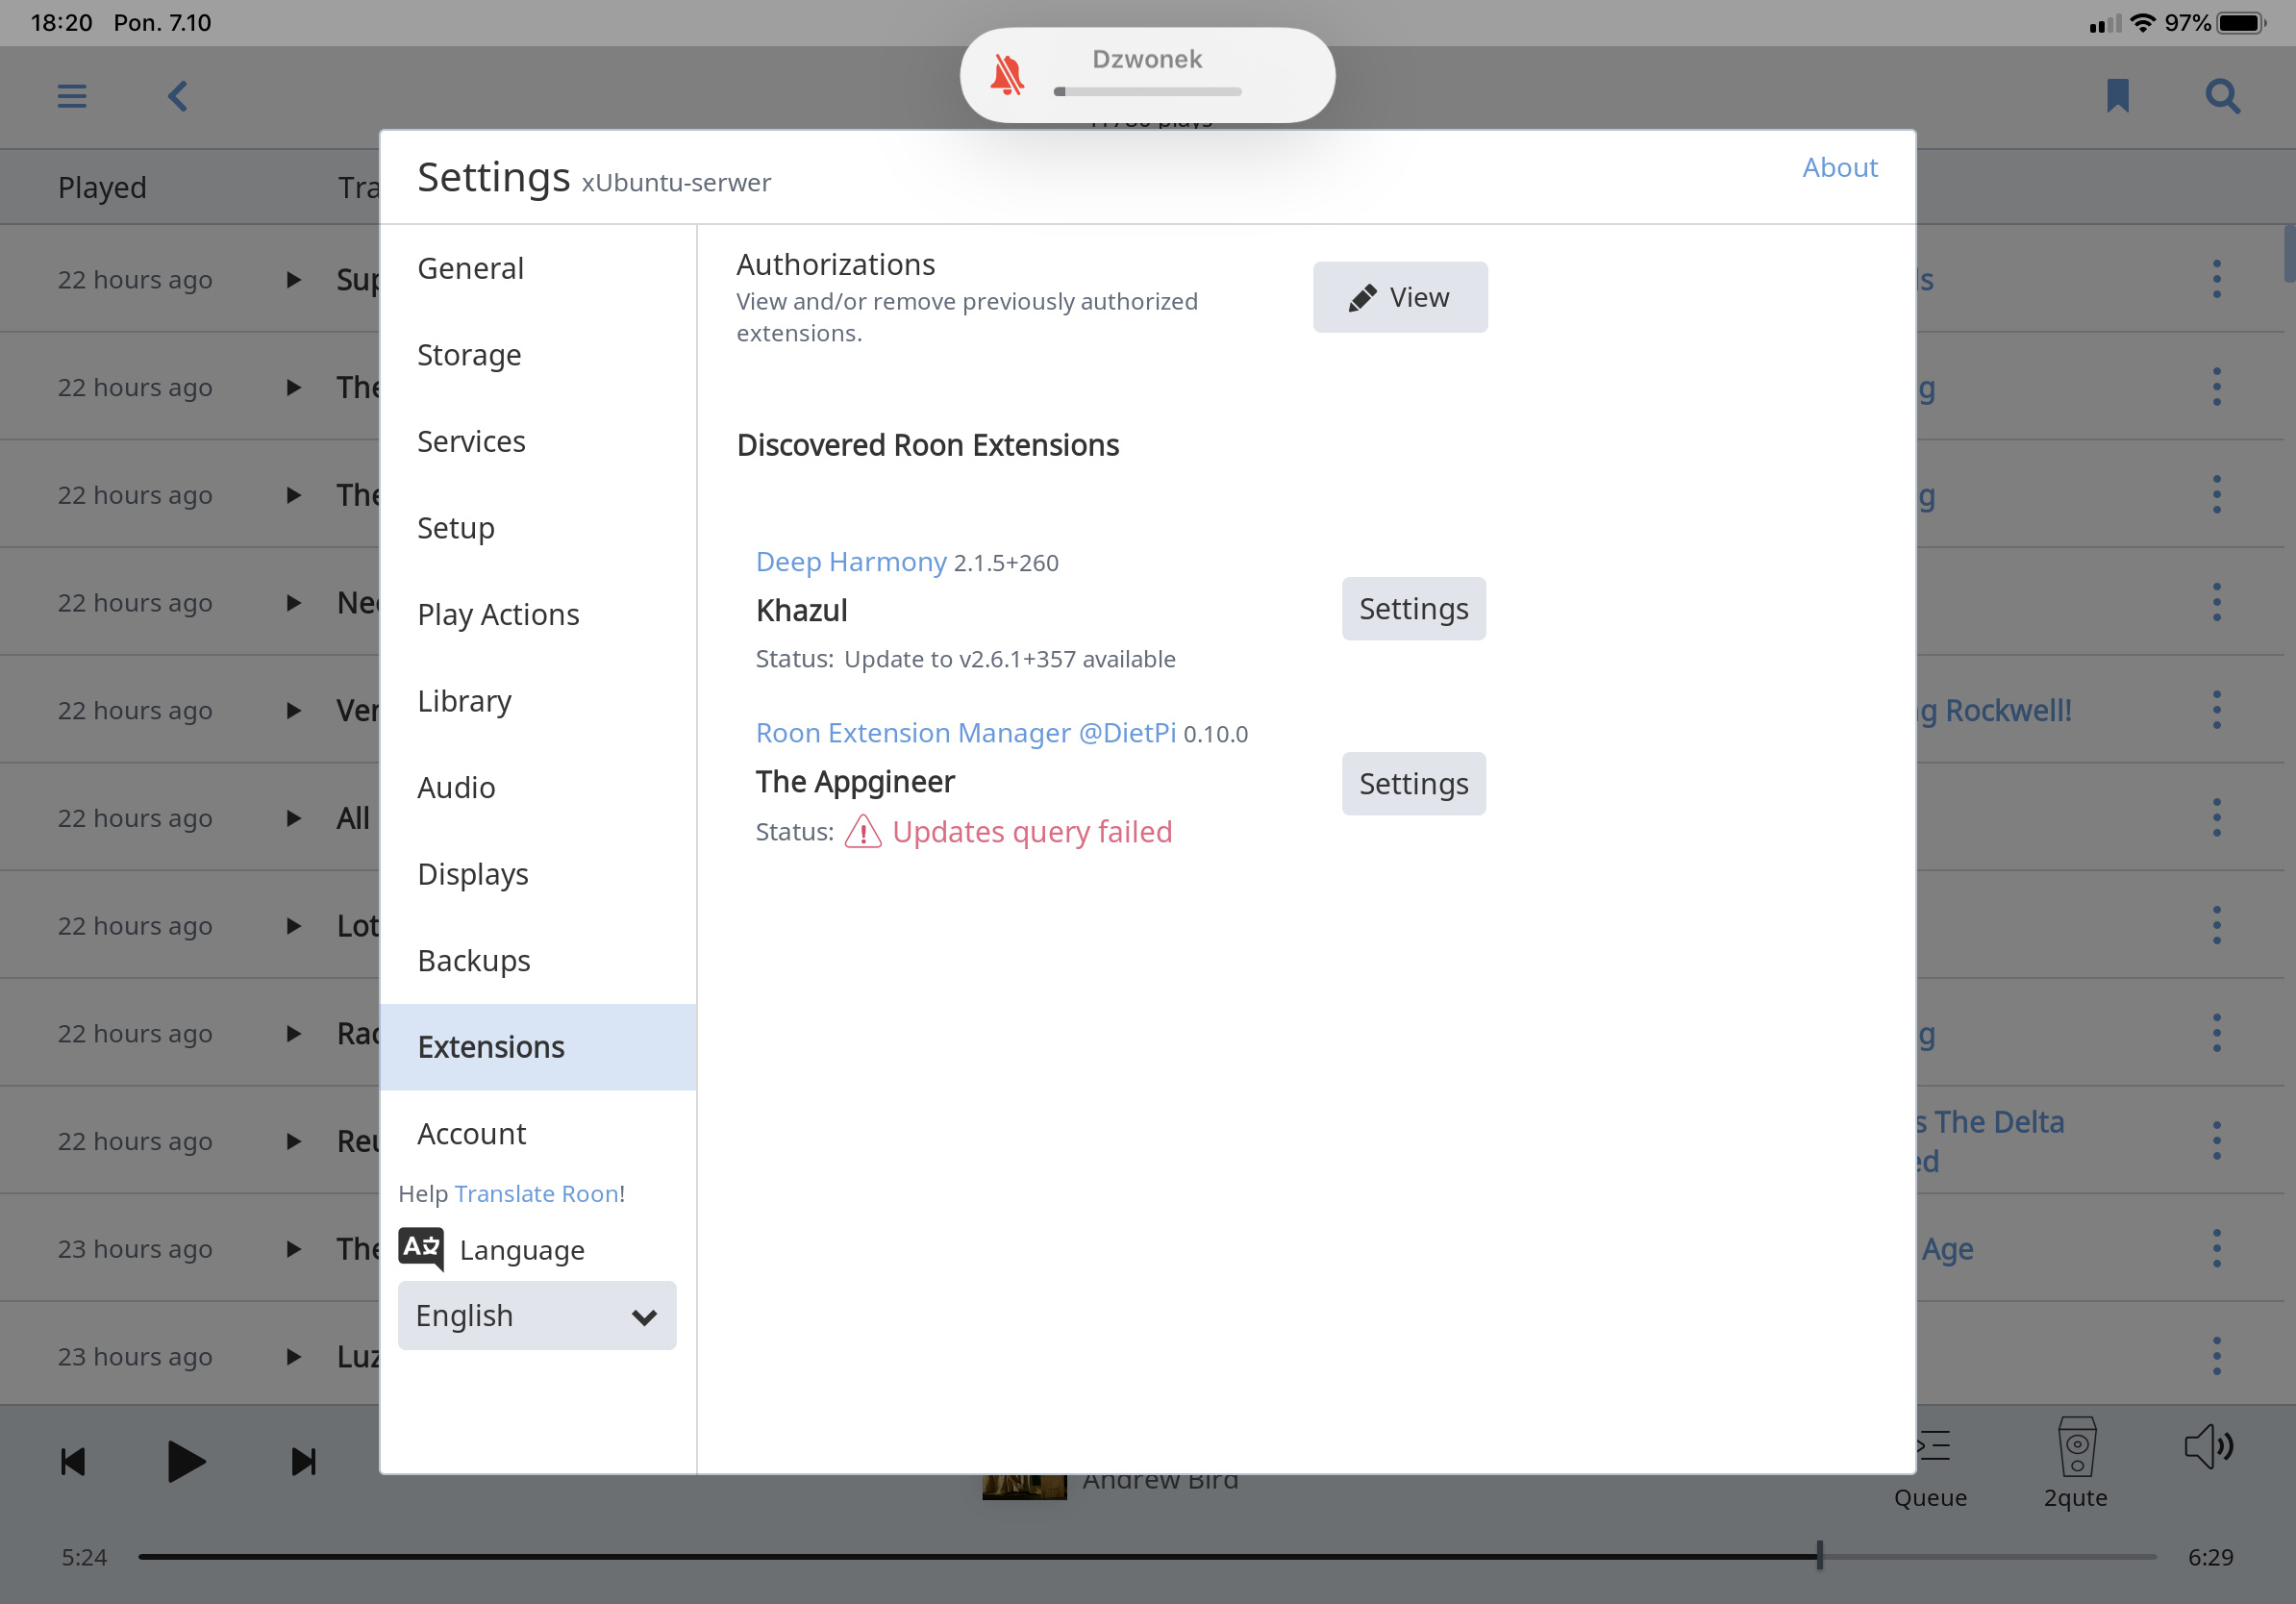Screen dimensions: 2296x1604
Task: Play the track in the Luz row
Action: tap(293, 1356)
